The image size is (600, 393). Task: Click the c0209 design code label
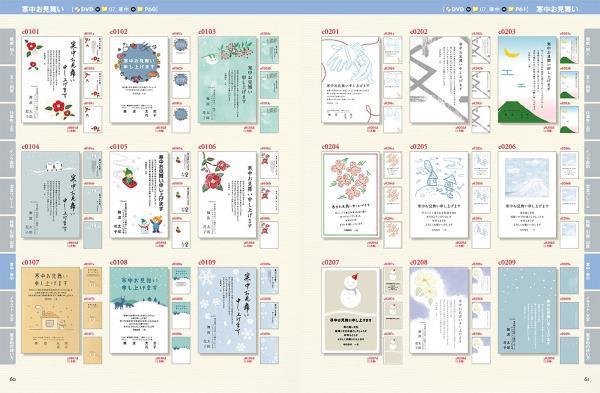coord(507,263)
